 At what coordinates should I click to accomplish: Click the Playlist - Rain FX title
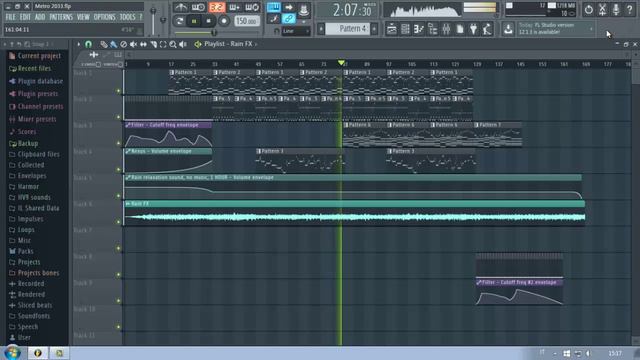coord(228,44)
